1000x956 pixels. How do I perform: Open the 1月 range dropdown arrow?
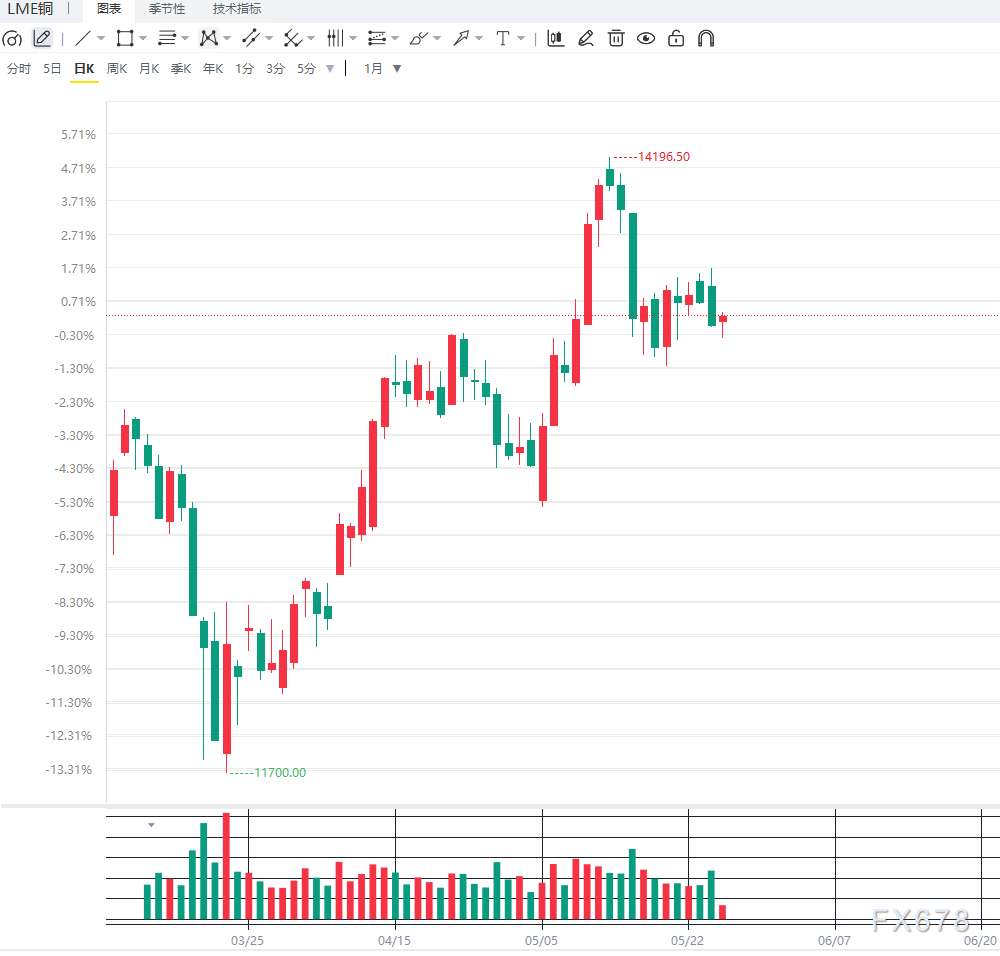coord(397,68)
